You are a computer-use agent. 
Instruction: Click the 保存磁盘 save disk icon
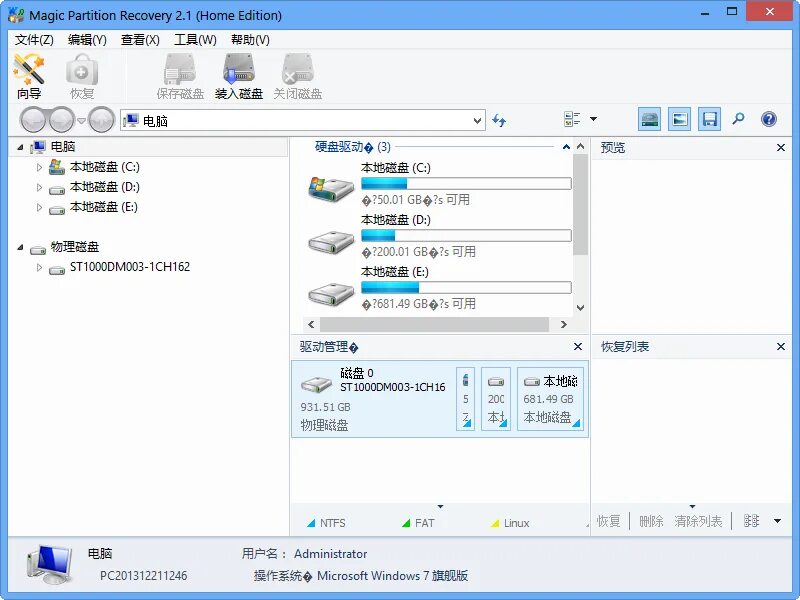click(180, 76)
